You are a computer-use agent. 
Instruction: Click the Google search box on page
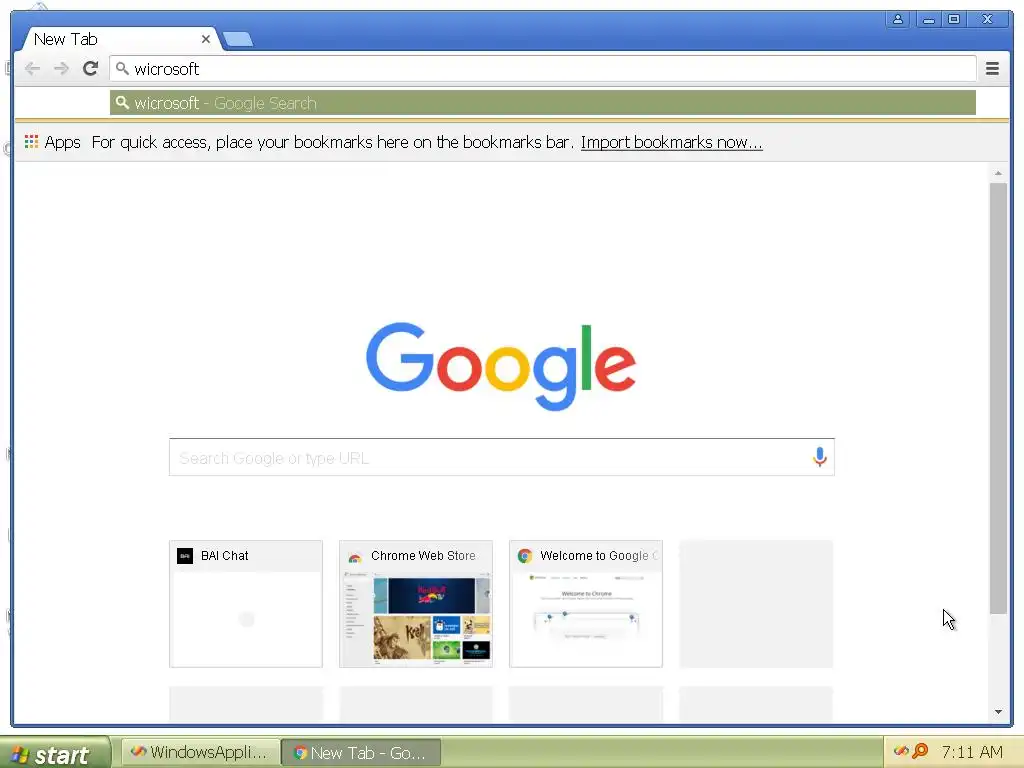[502, 457]
